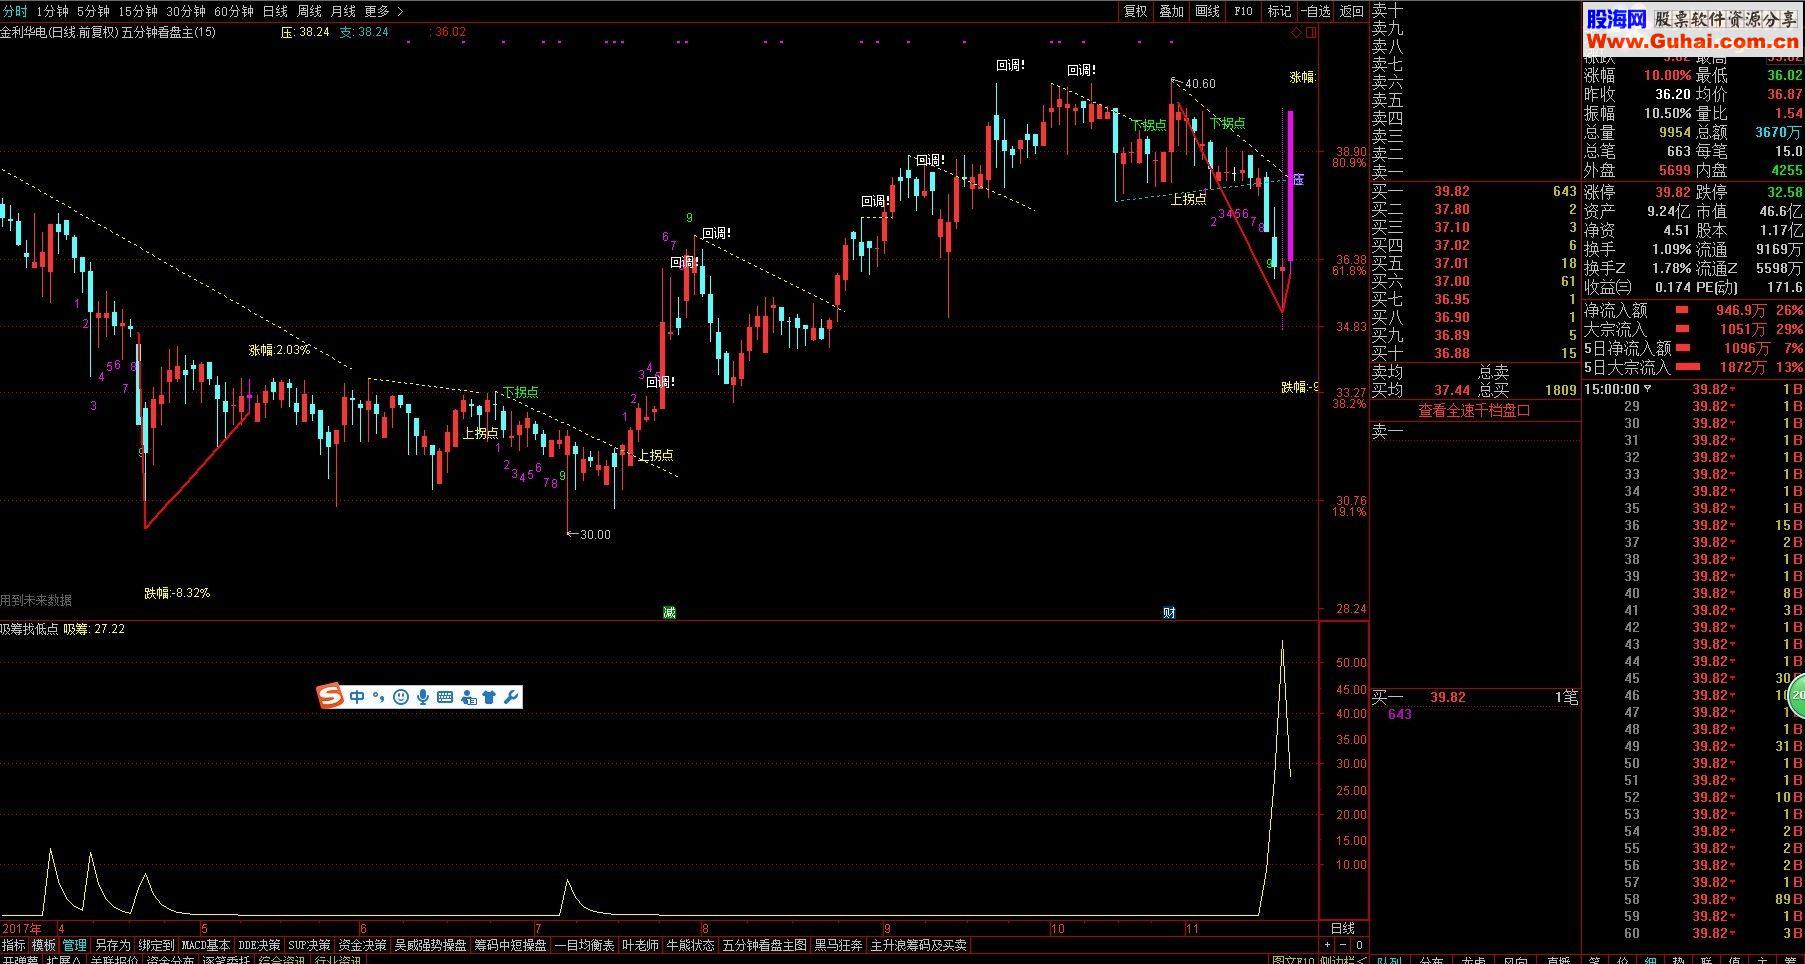Select the 5分钟 period tab
The width and height of the screenshot is (1805, 964).
point(93,11)
